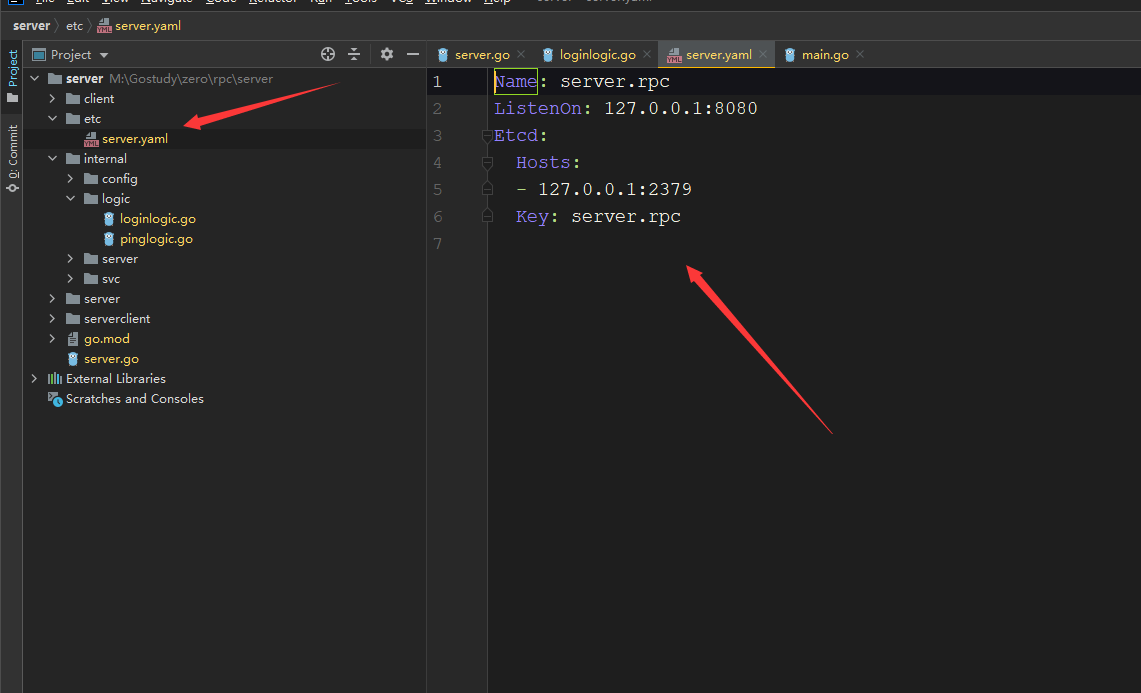Click the YML icon on the server.yaml tab
1141x693 pixels.
[674, 55]
